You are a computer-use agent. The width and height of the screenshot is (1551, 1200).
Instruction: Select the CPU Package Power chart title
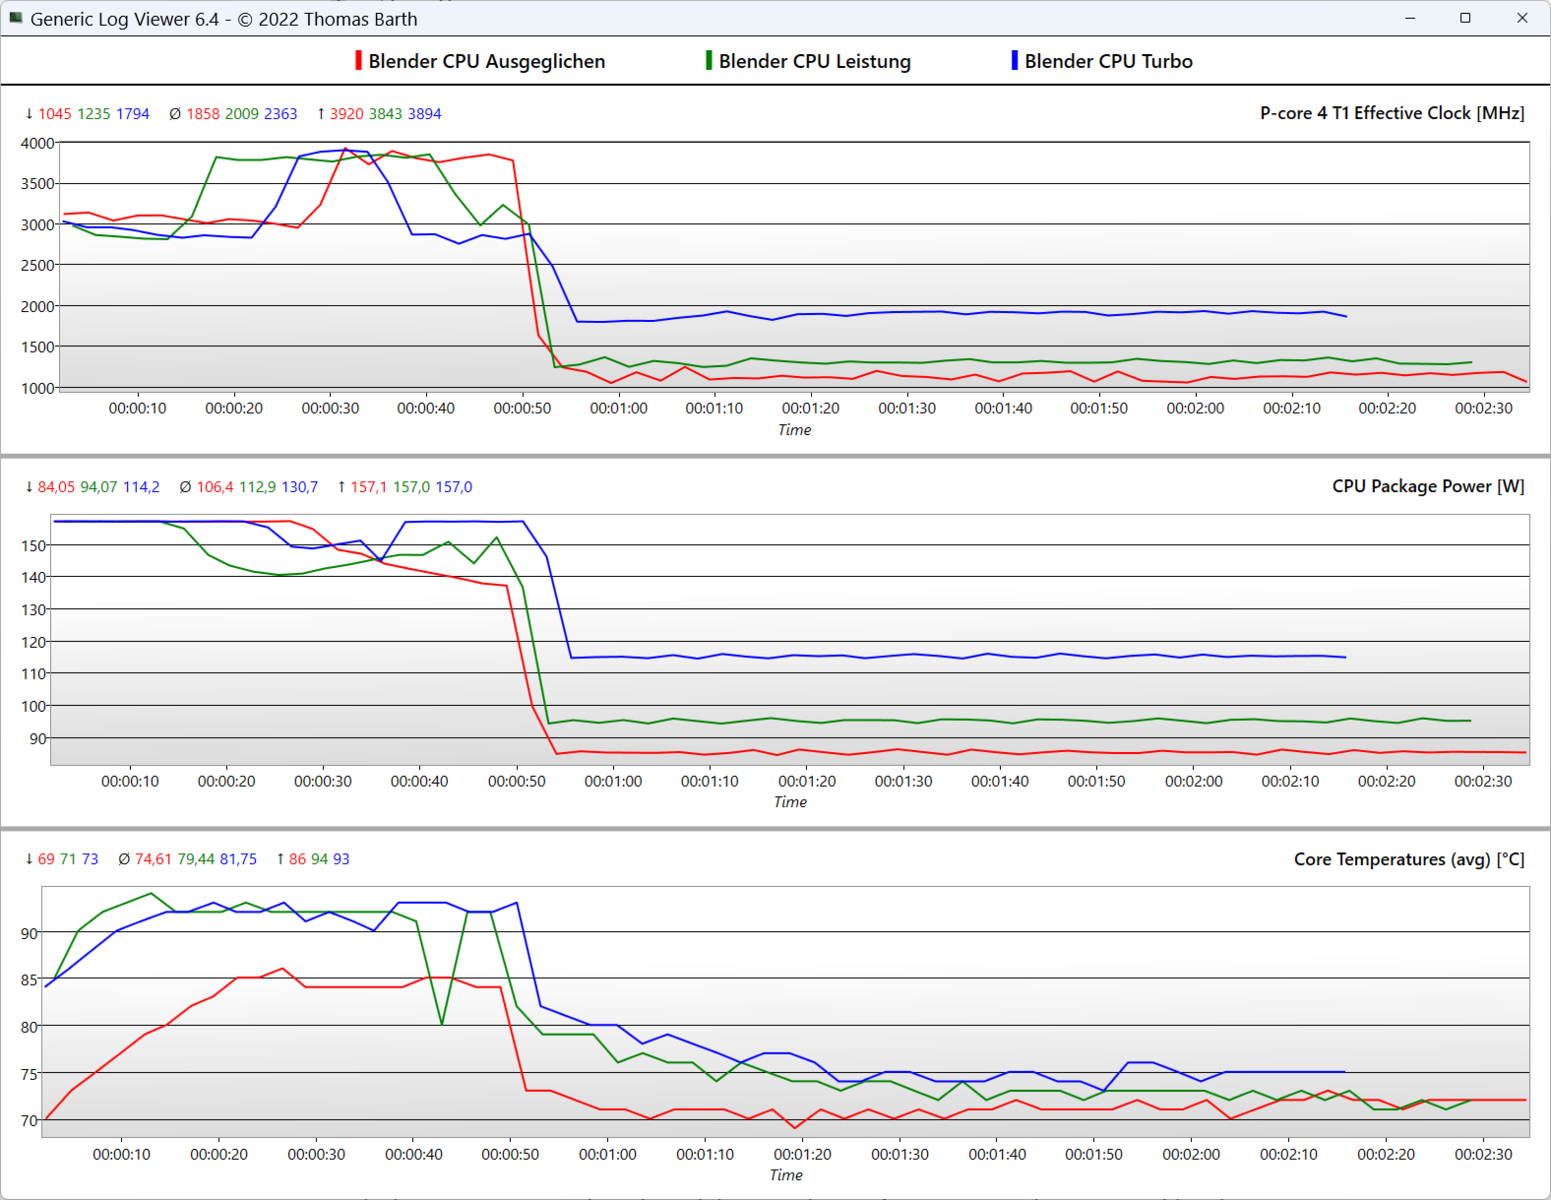[1427, 486]
